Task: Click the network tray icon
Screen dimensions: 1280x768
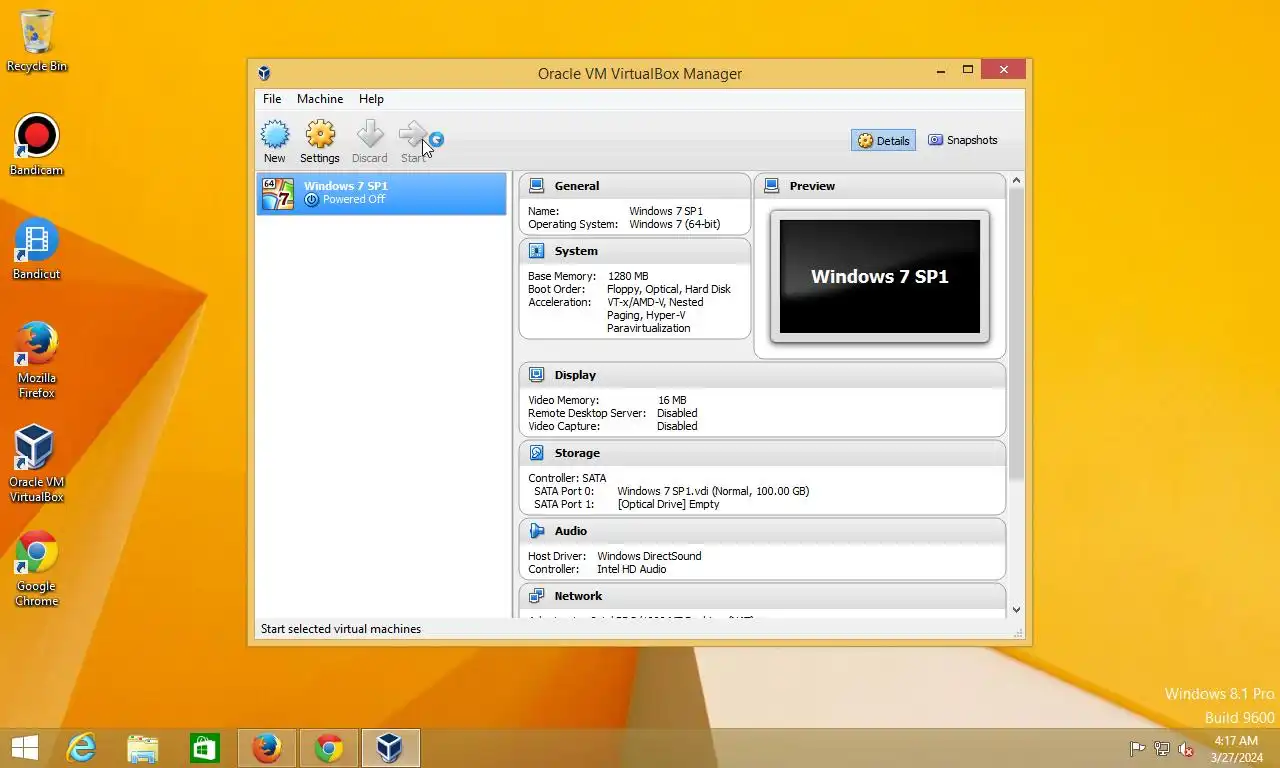Action: click(1162, 748)
